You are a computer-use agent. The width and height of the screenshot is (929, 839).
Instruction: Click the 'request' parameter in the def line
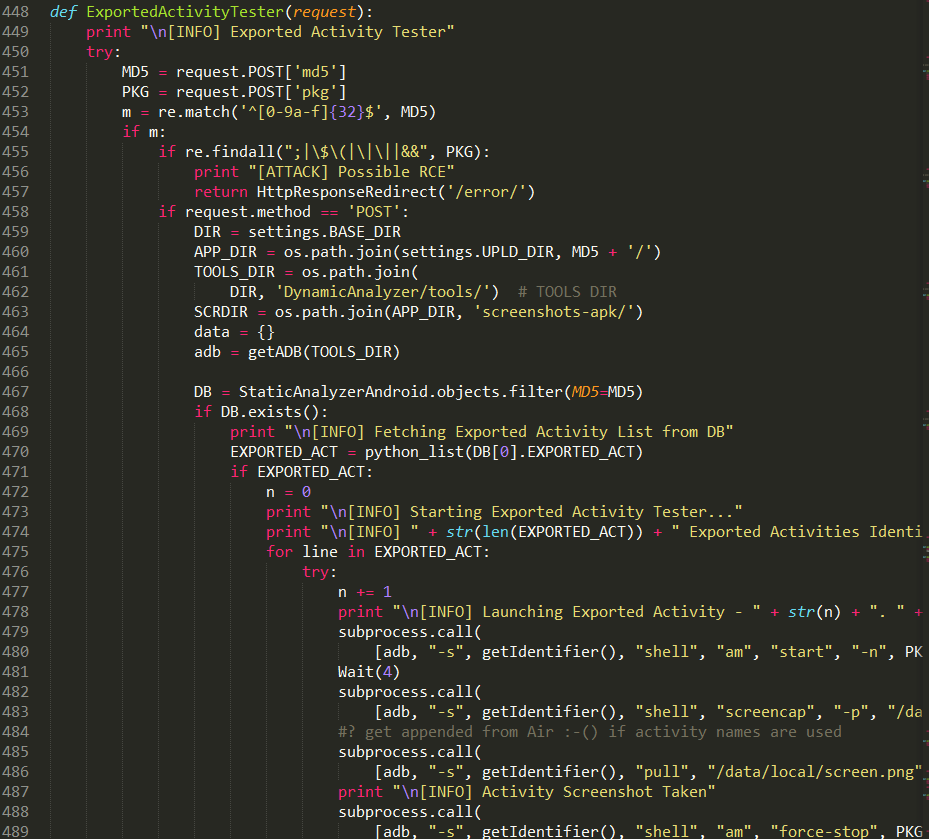tap(324, 12)
